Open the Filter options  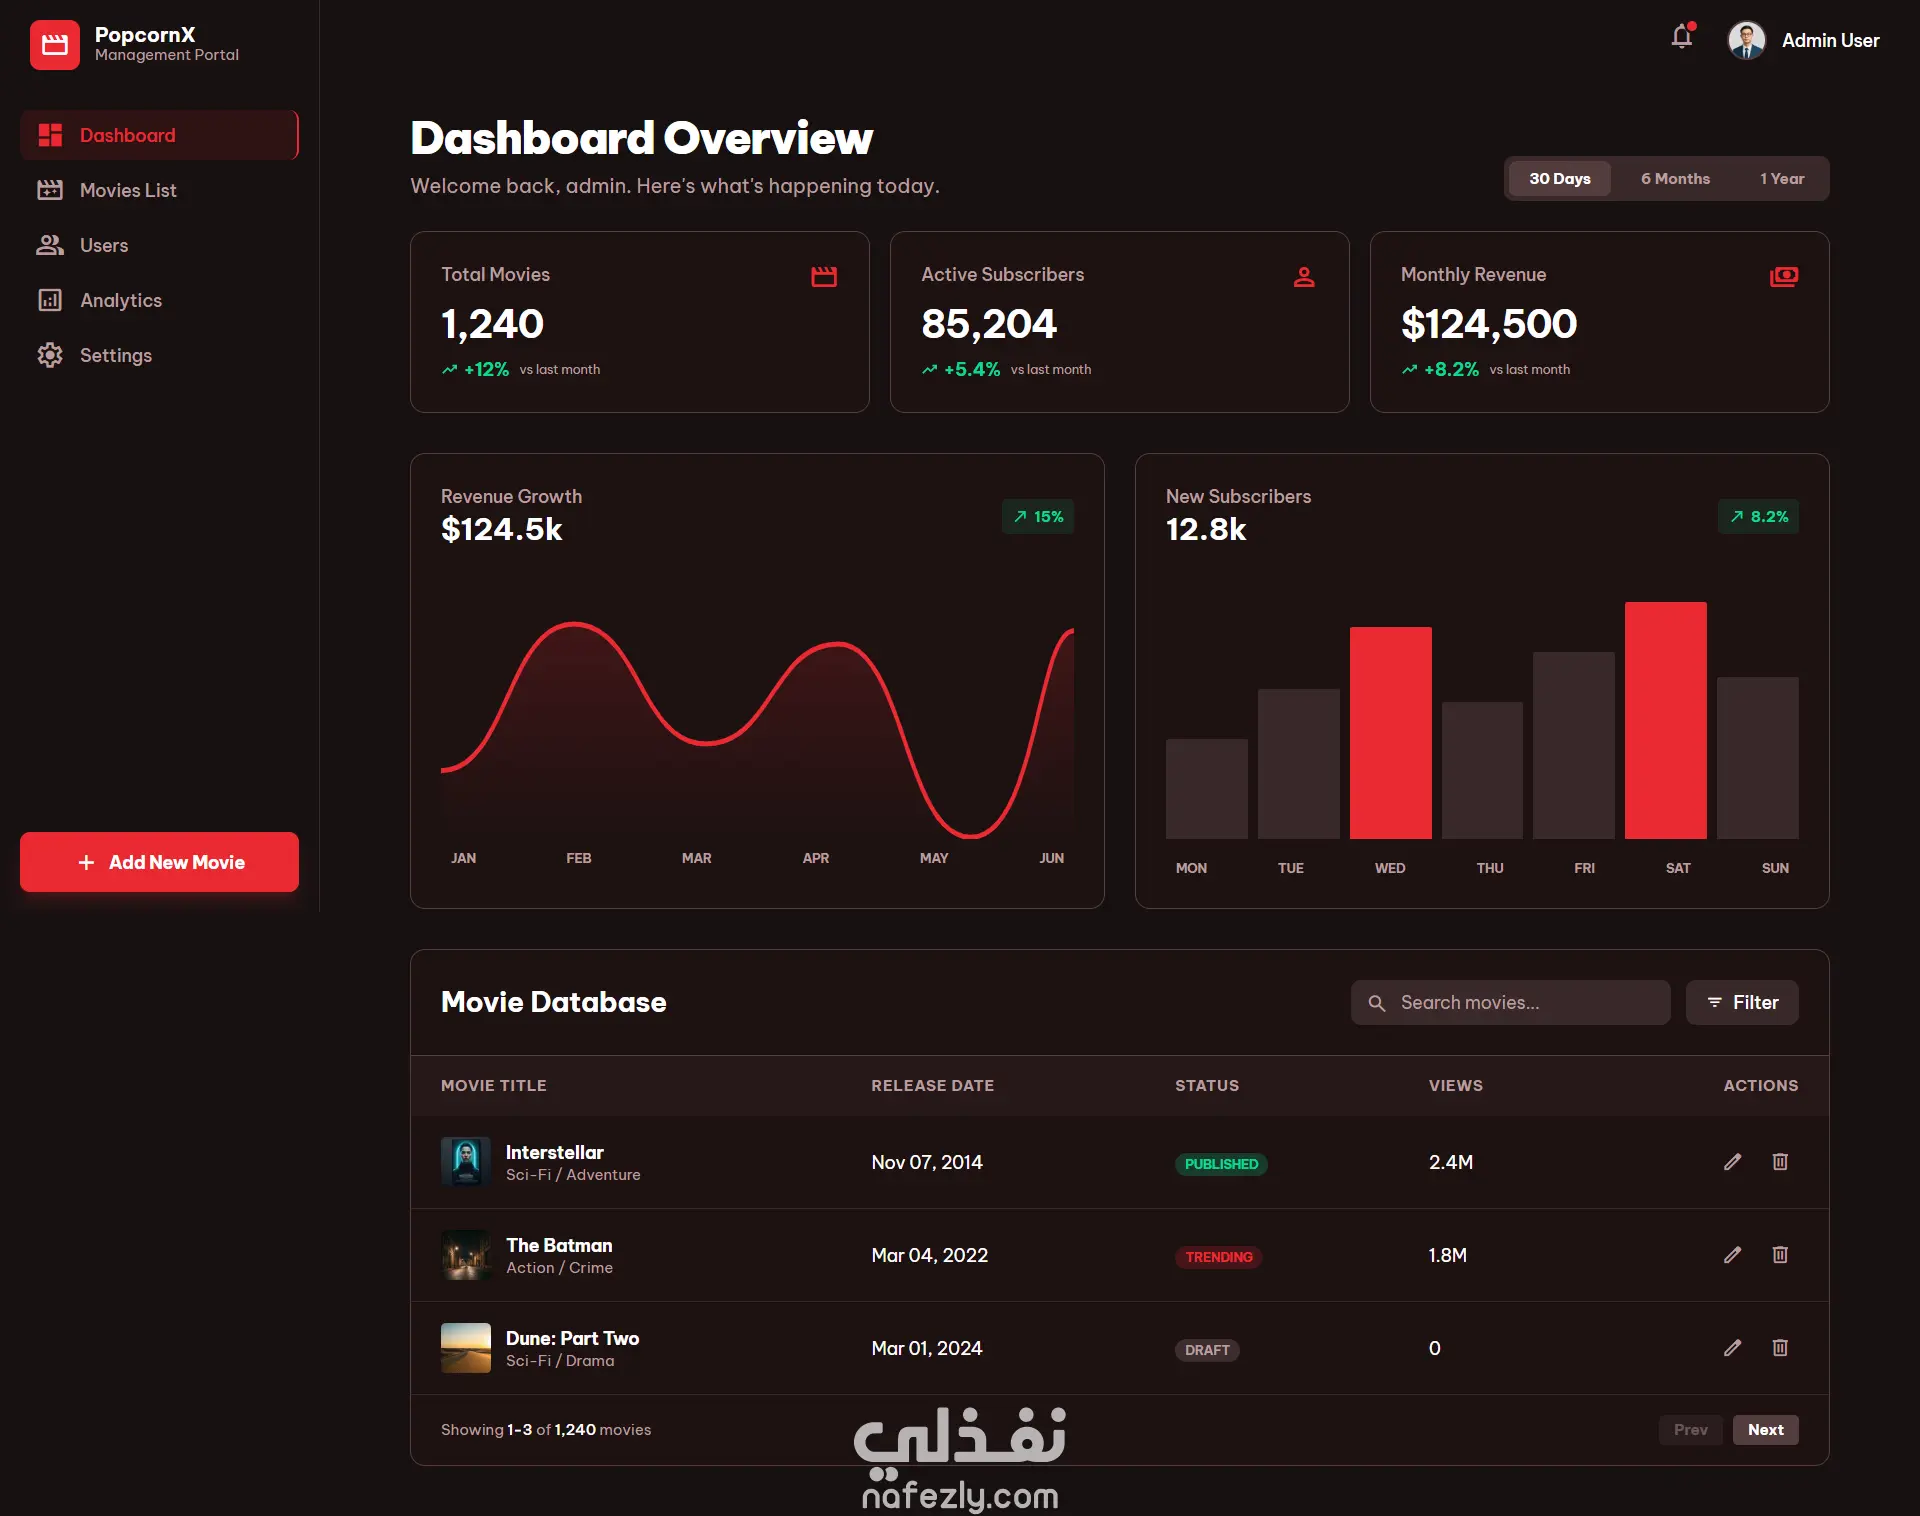(1742, 1002)
